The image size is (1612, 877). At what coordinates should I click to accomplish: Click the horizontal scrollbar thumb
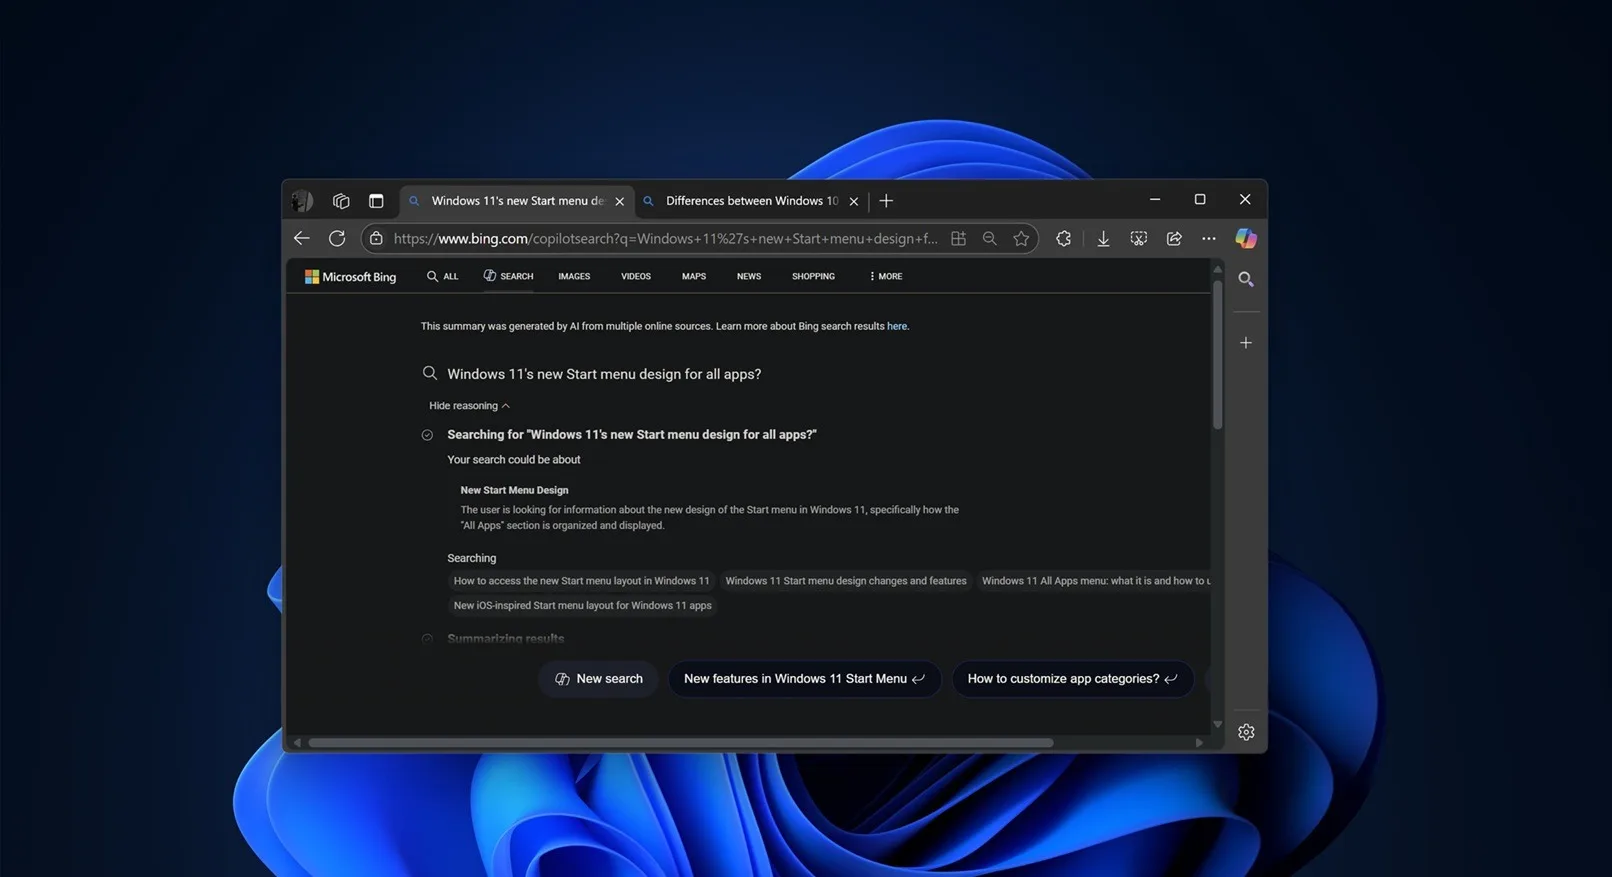coord(680,743)
